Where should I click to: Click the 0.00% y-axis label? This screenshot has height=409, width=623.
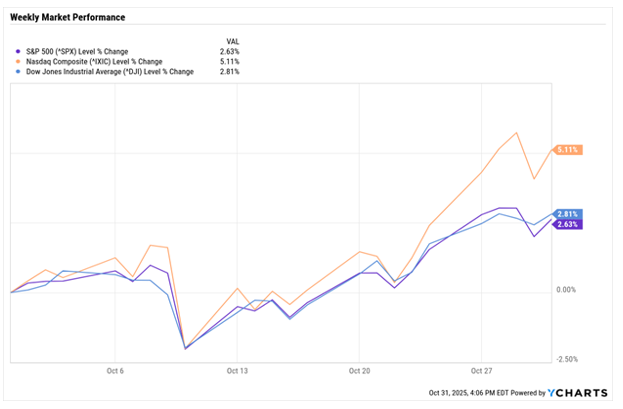point(567,291)
